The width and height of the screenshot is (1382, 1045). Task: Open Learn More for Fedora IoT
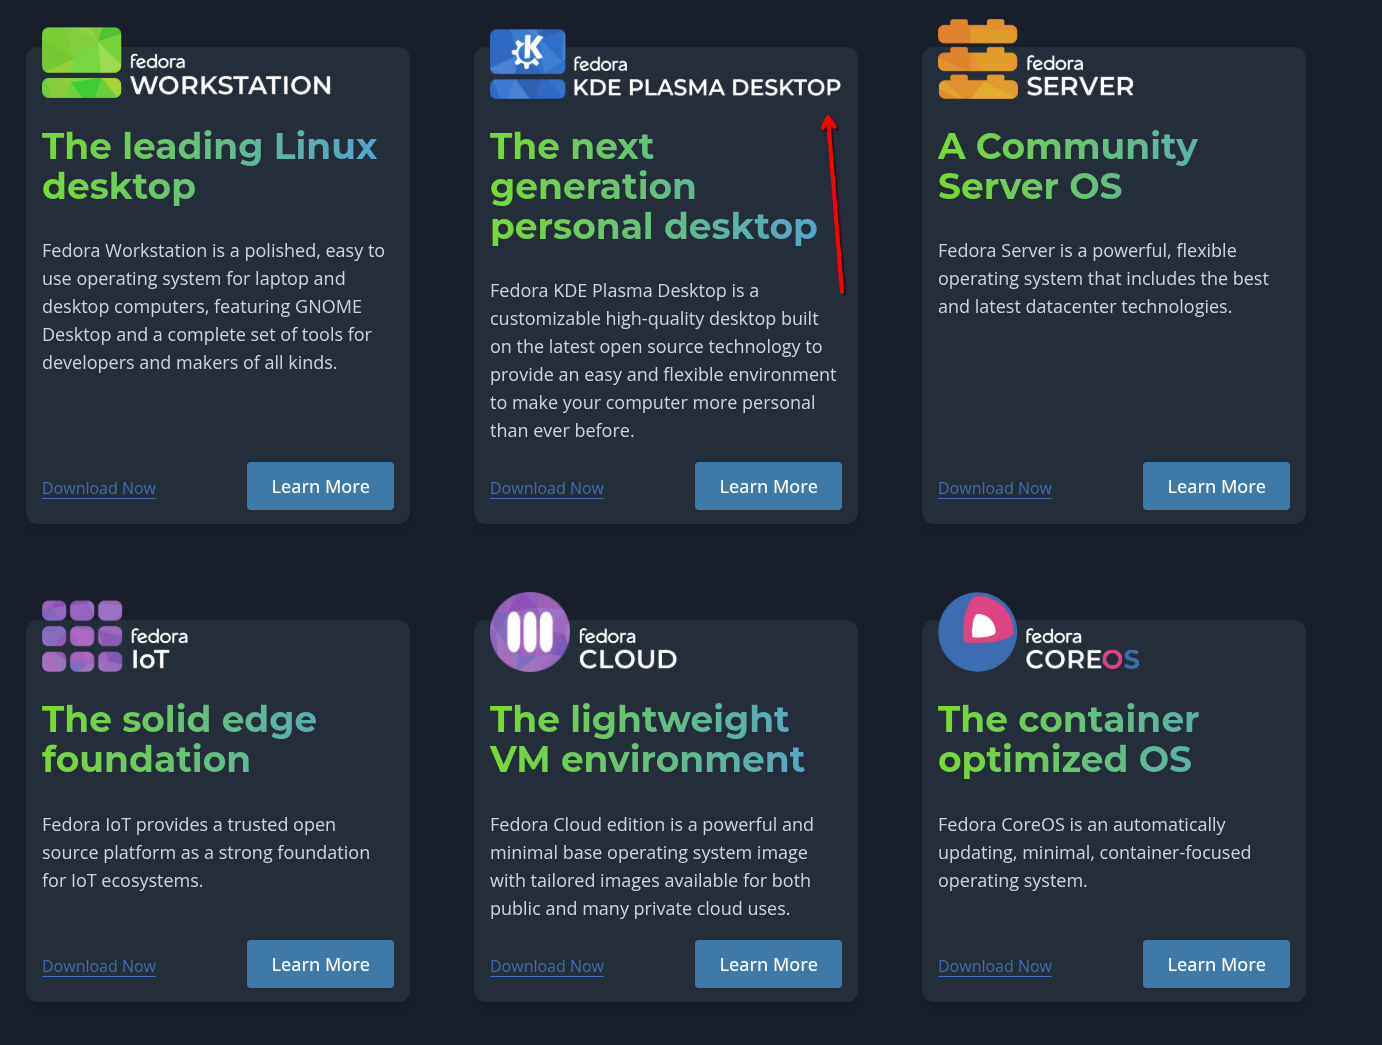point(320,964)
